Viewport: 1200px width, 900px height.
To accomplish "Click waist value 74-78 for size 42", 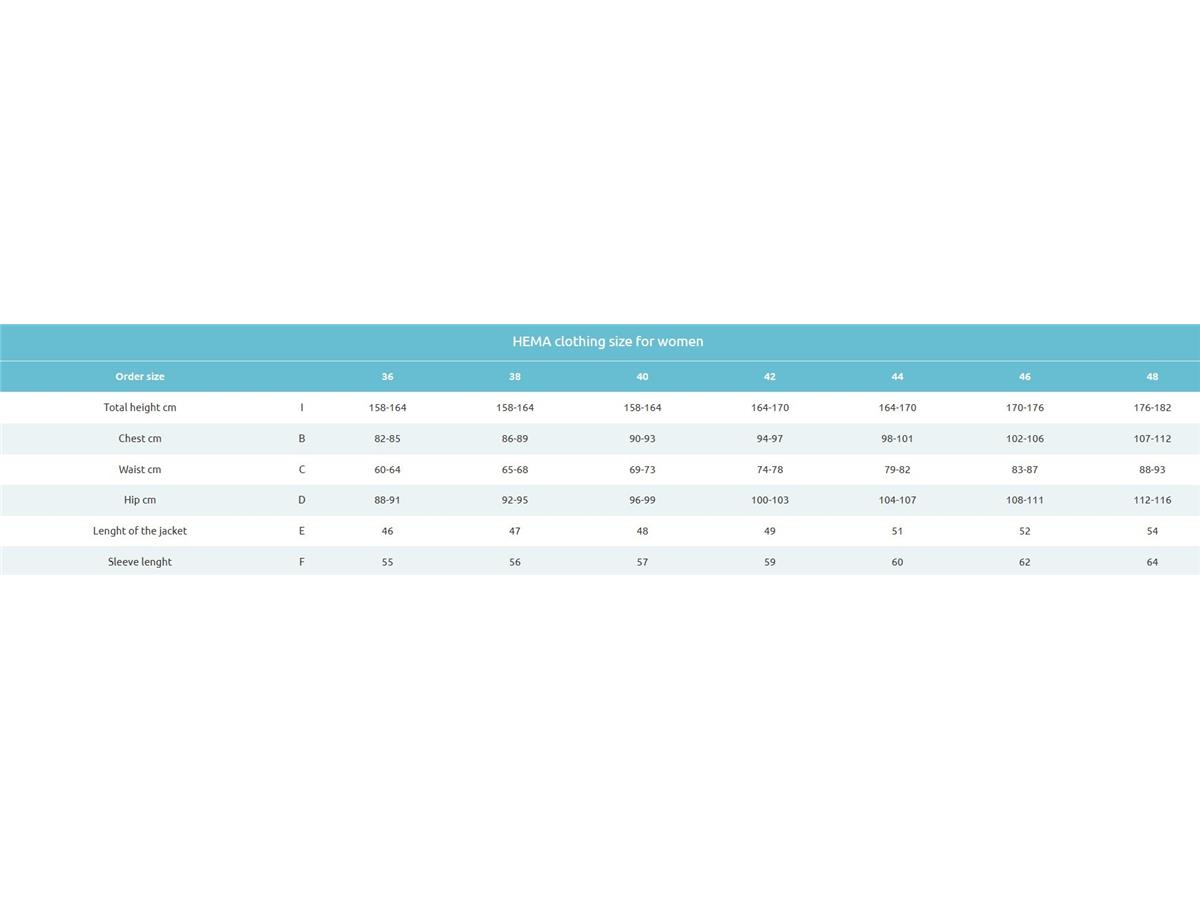I will [x=770, y=470].
